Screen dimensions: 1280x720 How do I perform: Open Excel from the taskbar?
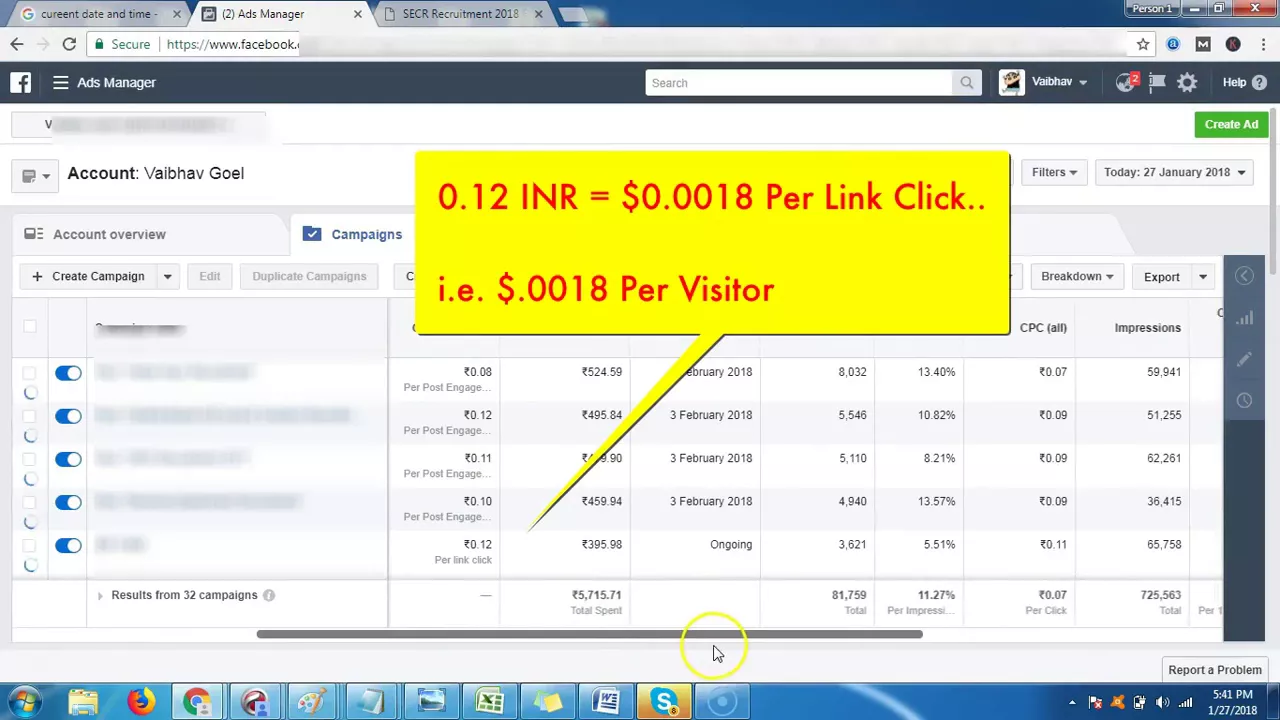(490, 702)
